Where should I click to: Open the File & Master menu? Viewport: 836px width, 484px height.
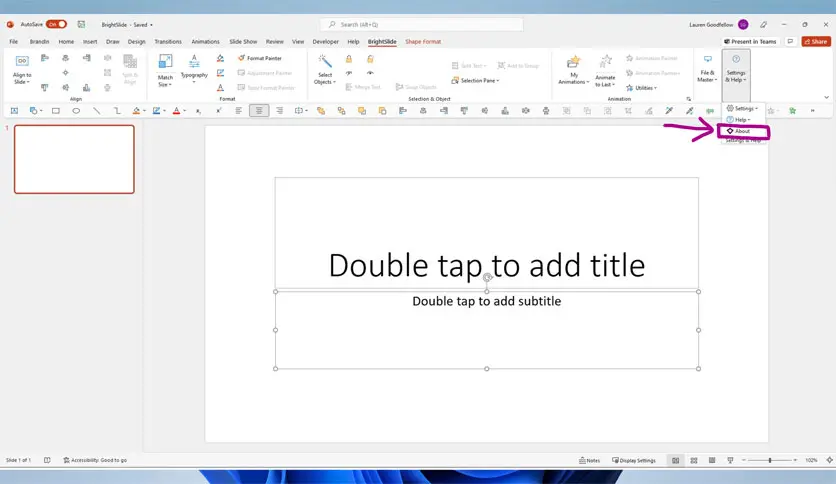tap(708, 69)
